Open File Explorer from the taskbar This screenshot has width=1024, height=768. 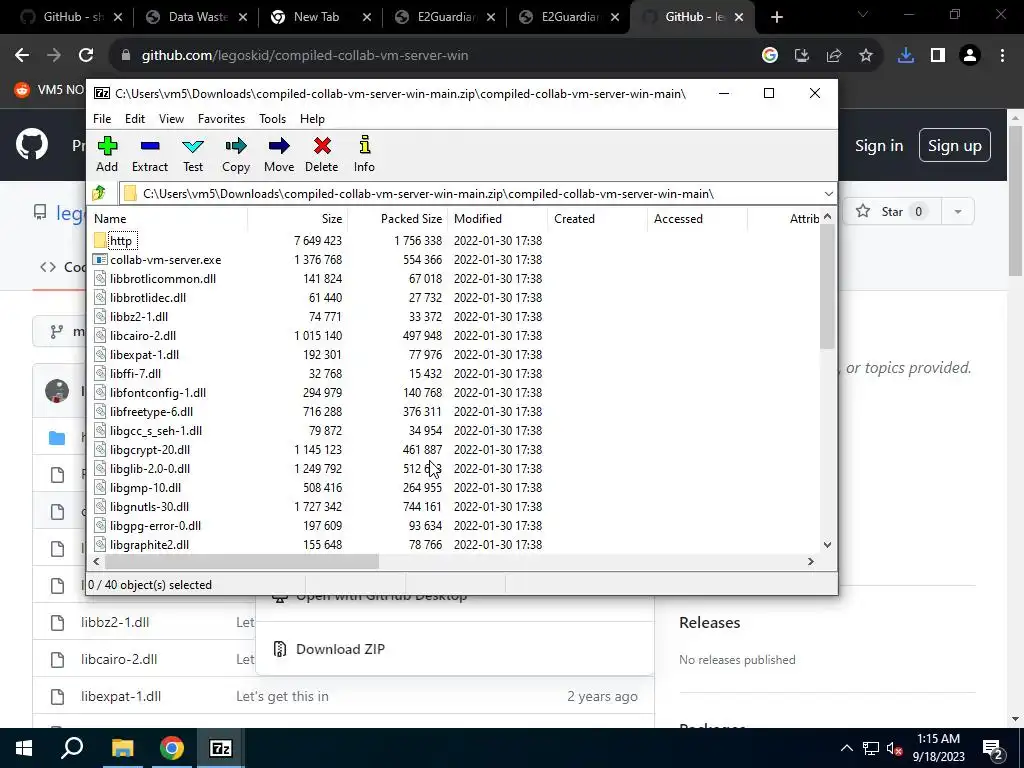[x=122, y=748]
